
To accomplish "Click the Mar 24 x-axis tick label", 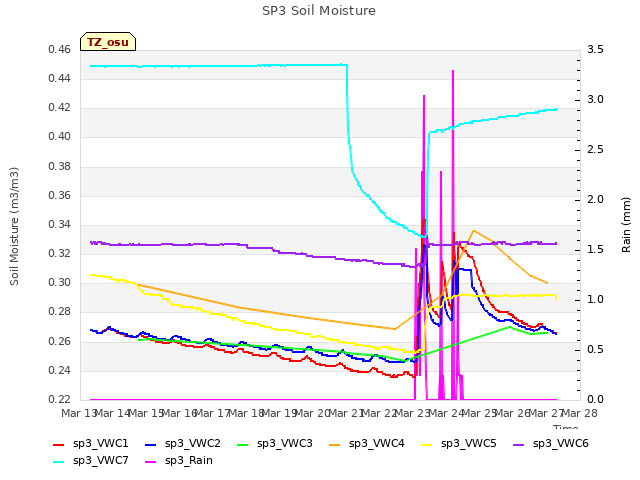I will pos(446,413).
